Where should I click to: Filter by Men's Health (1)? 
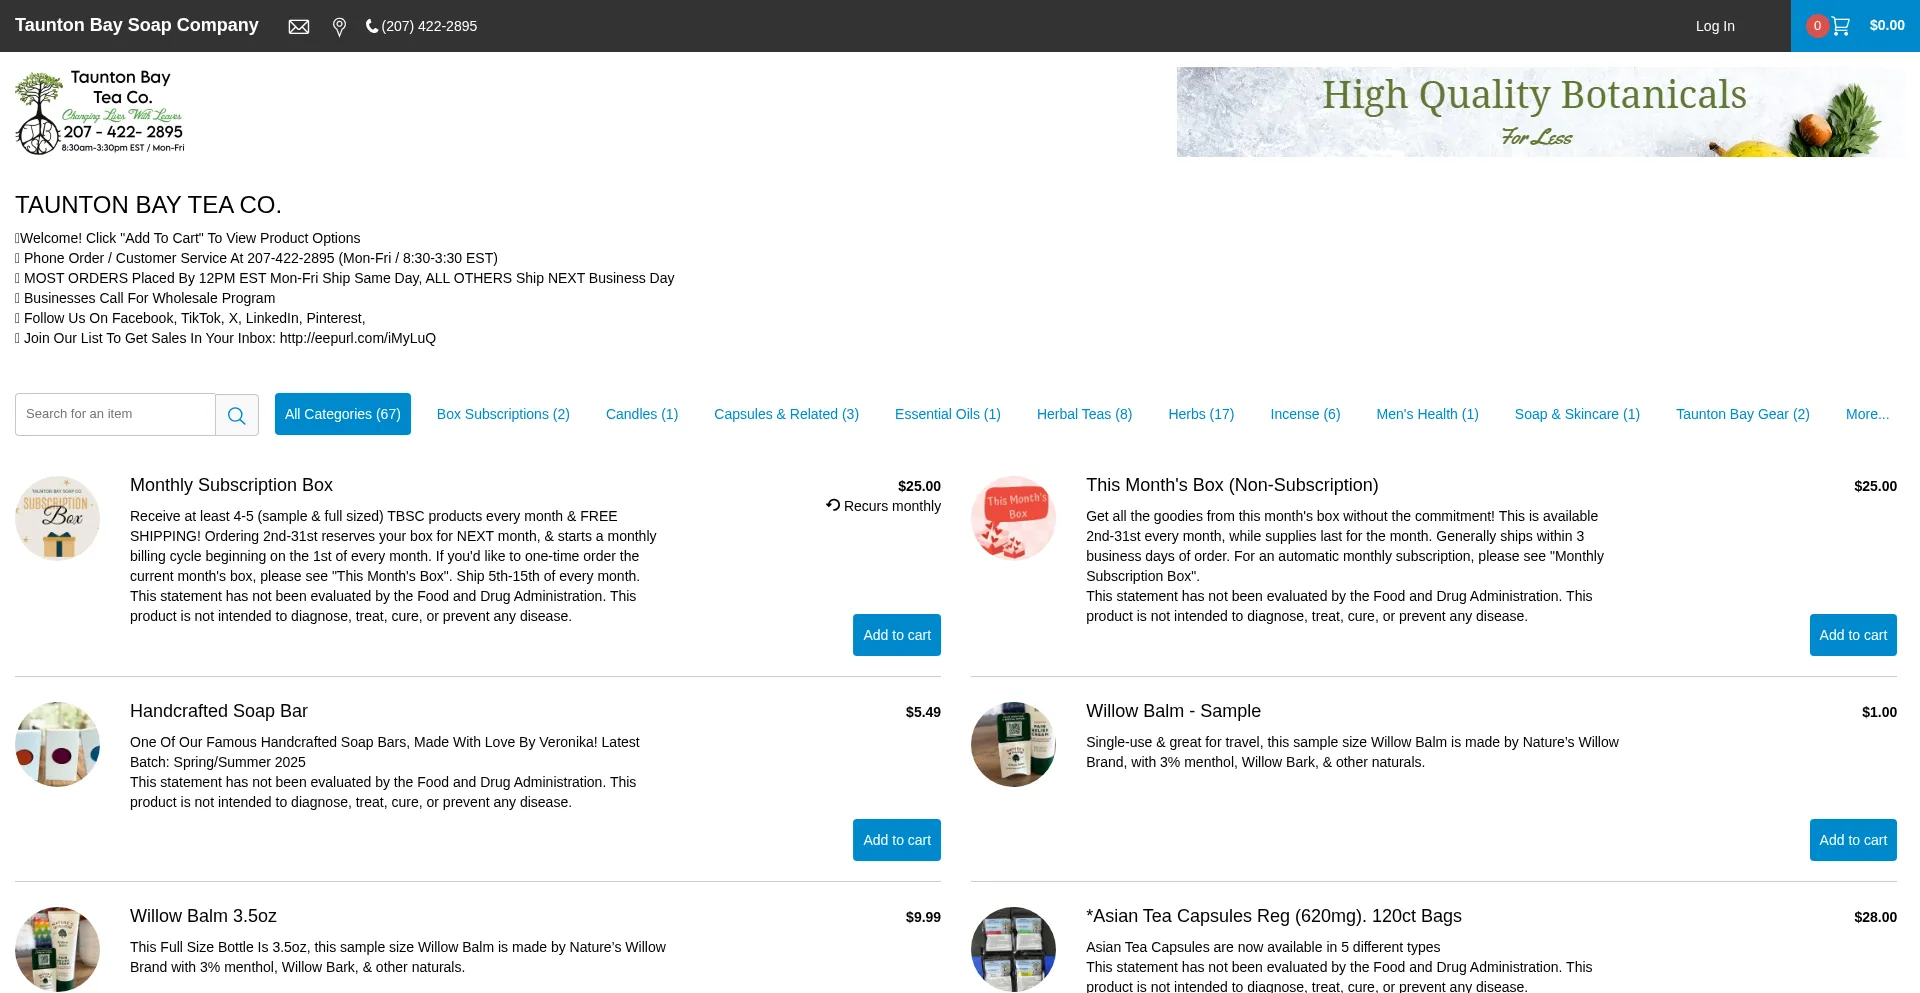coord(1427,414)
